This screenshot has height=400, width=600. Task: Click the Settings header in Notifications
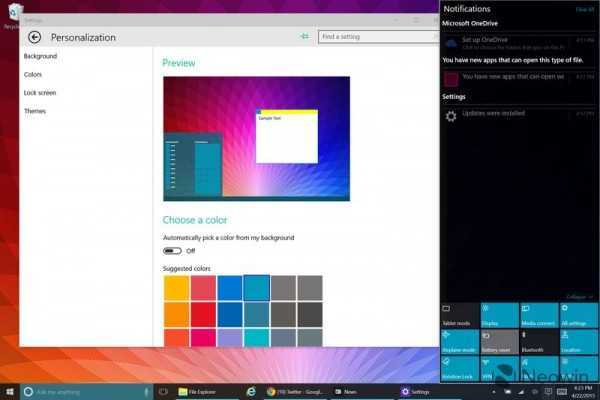(x=454, y=97)
